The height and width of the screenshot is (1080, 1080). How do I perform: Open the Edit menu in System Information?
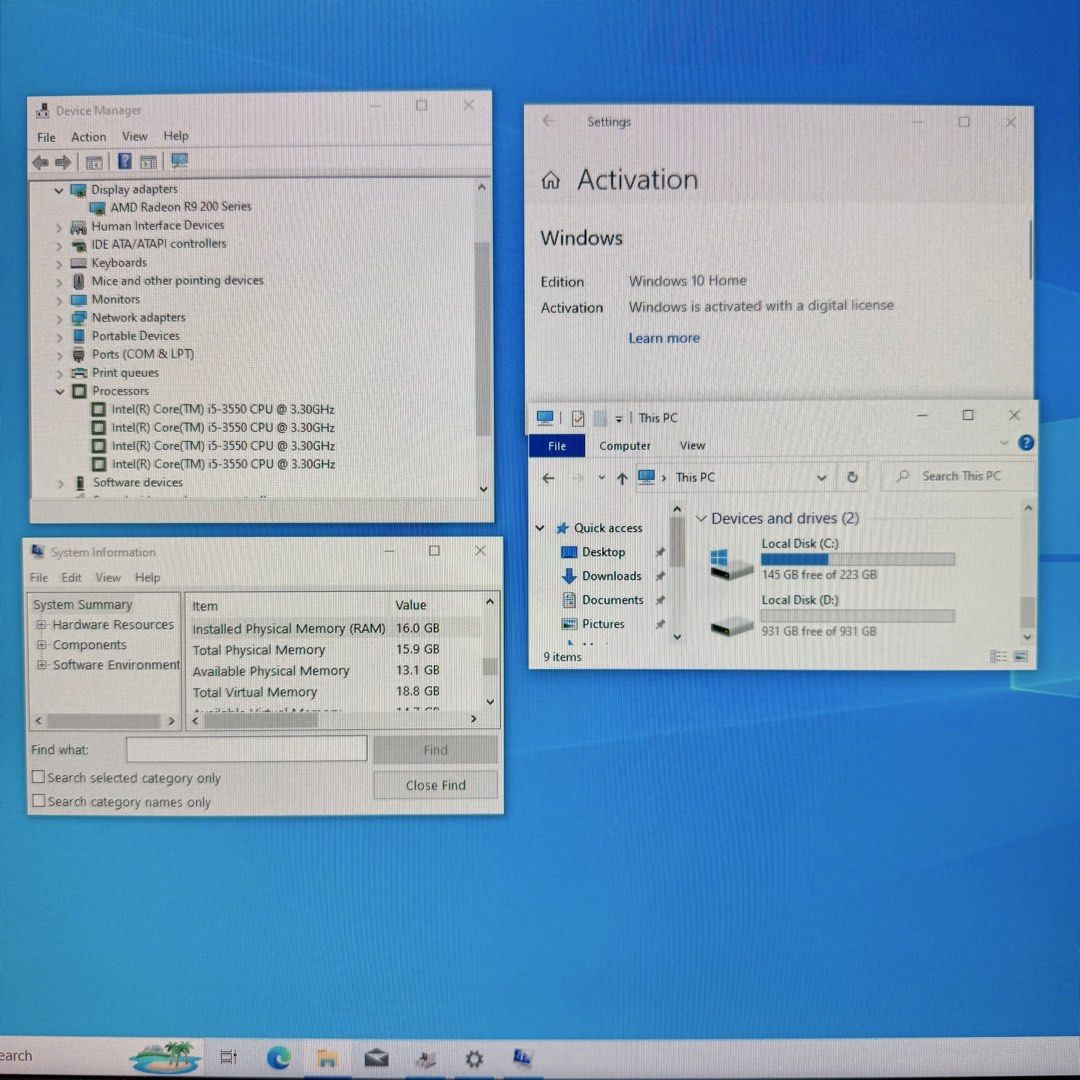click(x=71, y=577)
